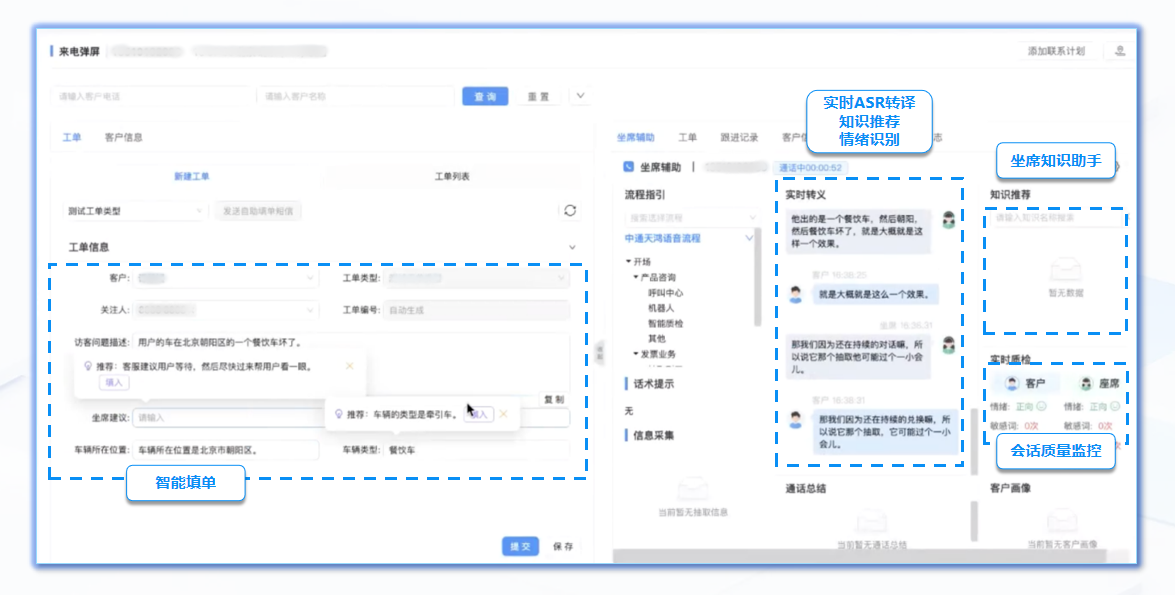1175x595 pixels.
Task: Expand the search filter chevron next to 重置
Action: [x=581, y=96]
